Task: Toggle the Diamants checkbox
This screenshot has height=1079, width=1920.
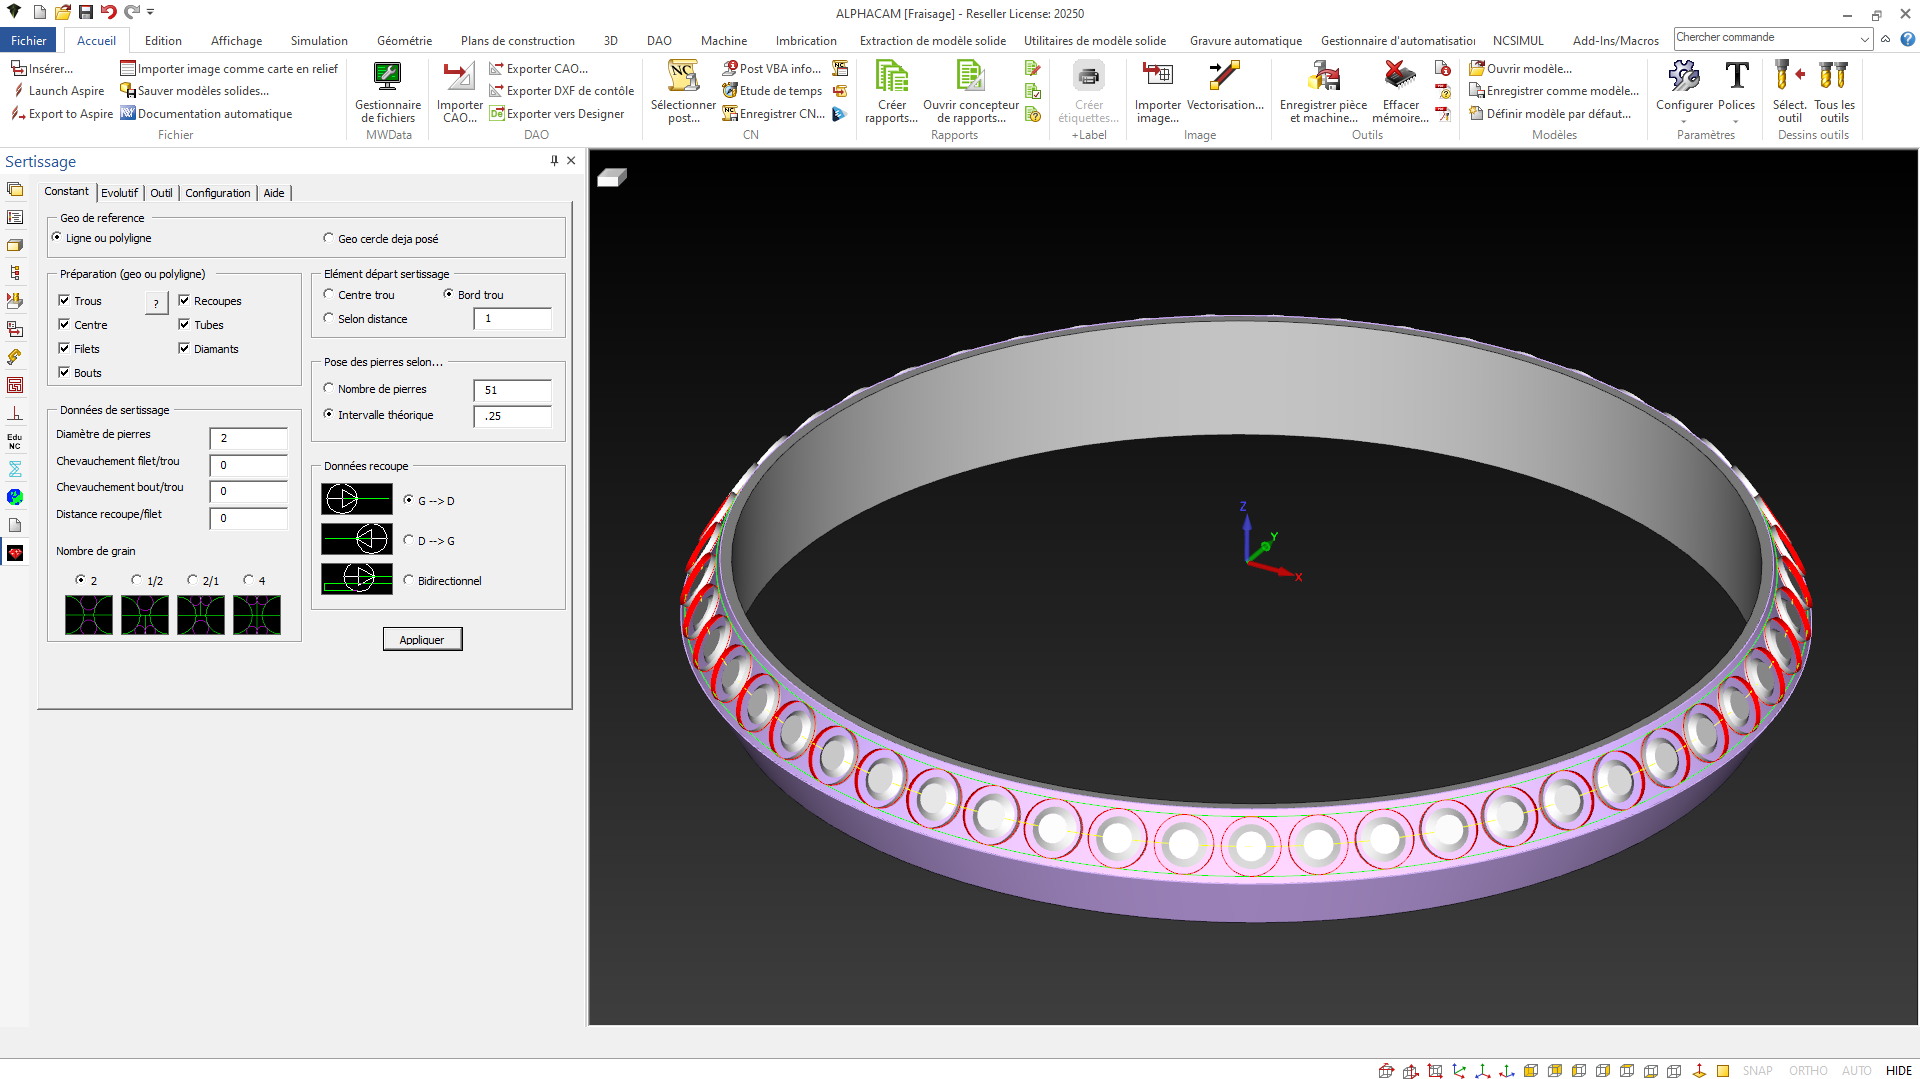Action: tap(184, 349)
